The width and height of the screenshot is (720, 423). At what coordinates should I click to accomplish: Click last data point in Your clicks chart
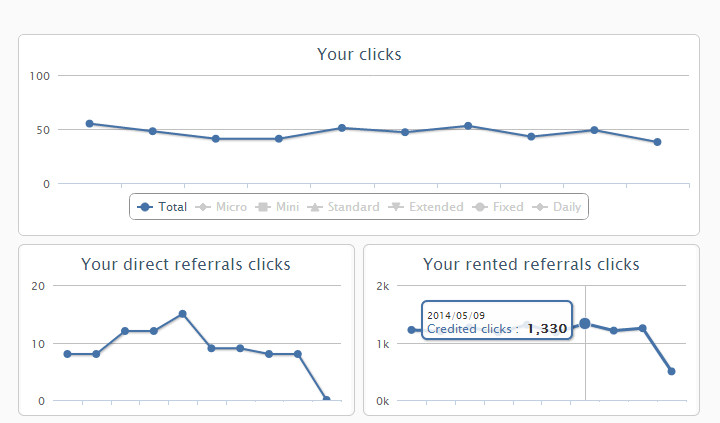(x=657, y=142)
